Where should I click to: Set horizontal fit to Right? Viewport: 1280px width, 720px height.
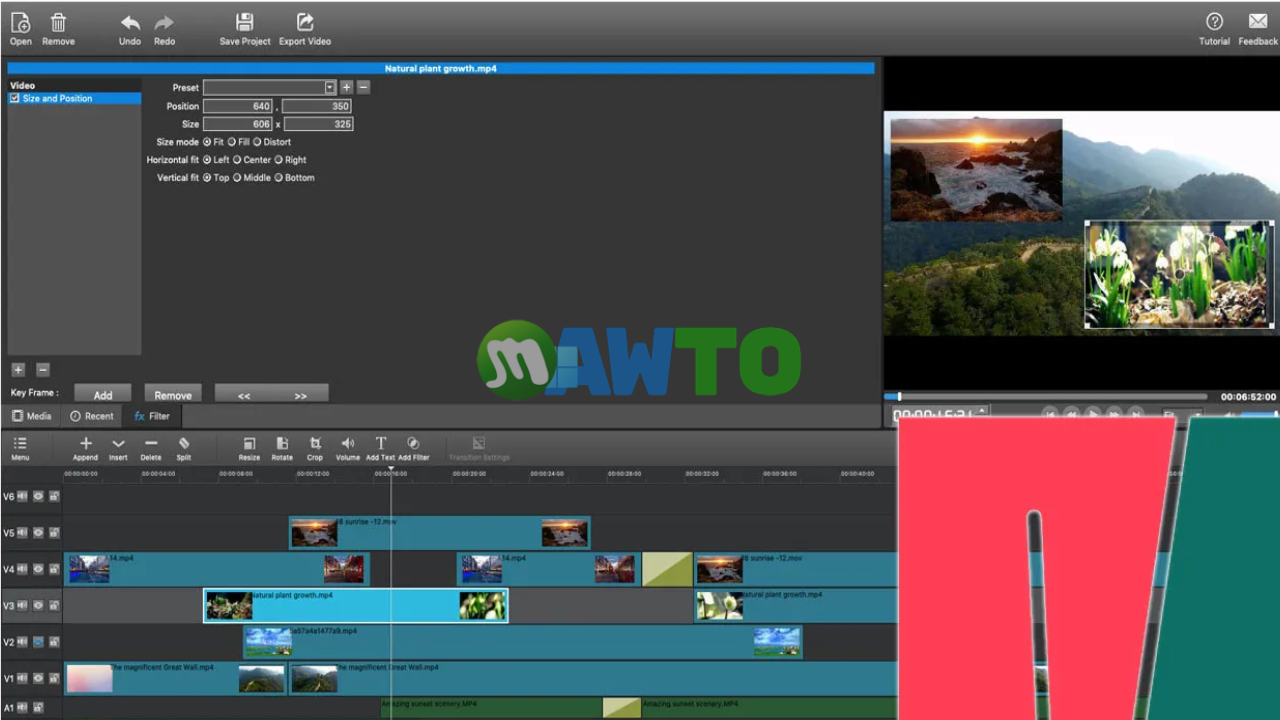tap(278, 160)
